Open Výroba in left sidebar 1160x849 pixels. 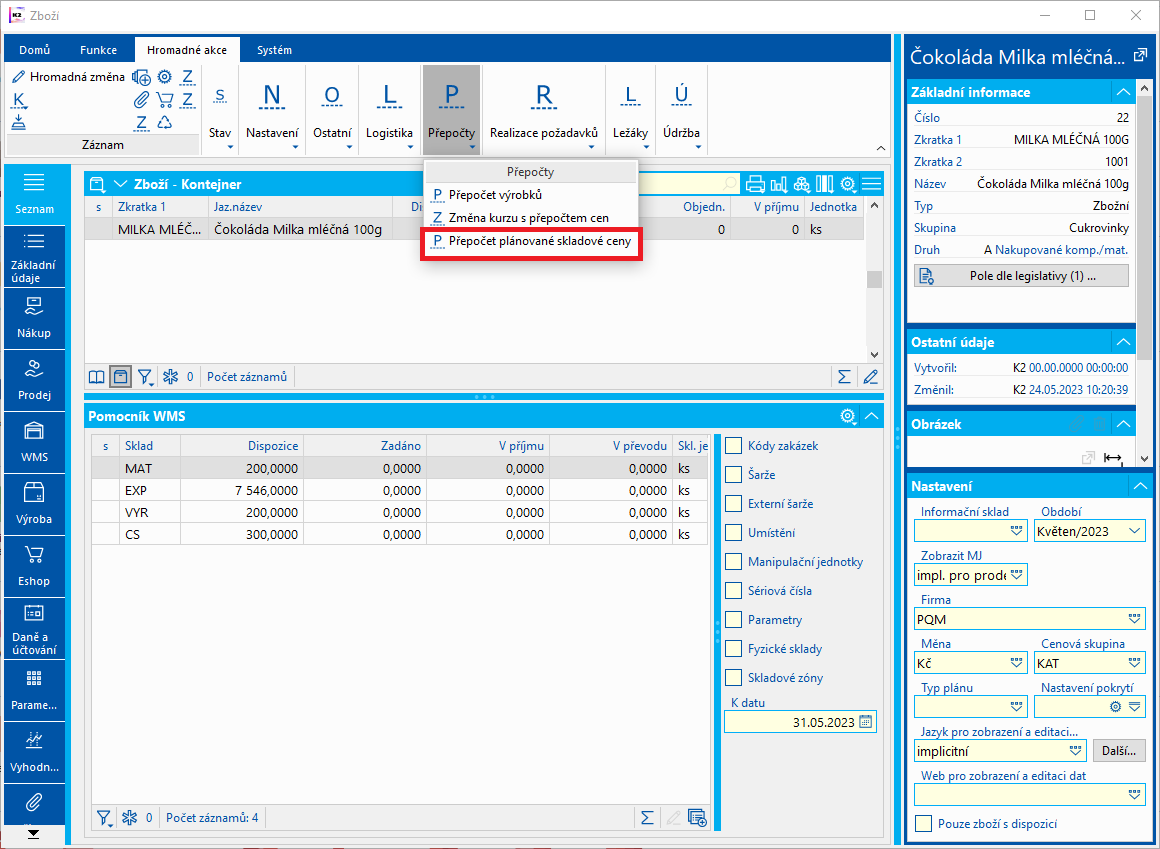coord(34,504)
